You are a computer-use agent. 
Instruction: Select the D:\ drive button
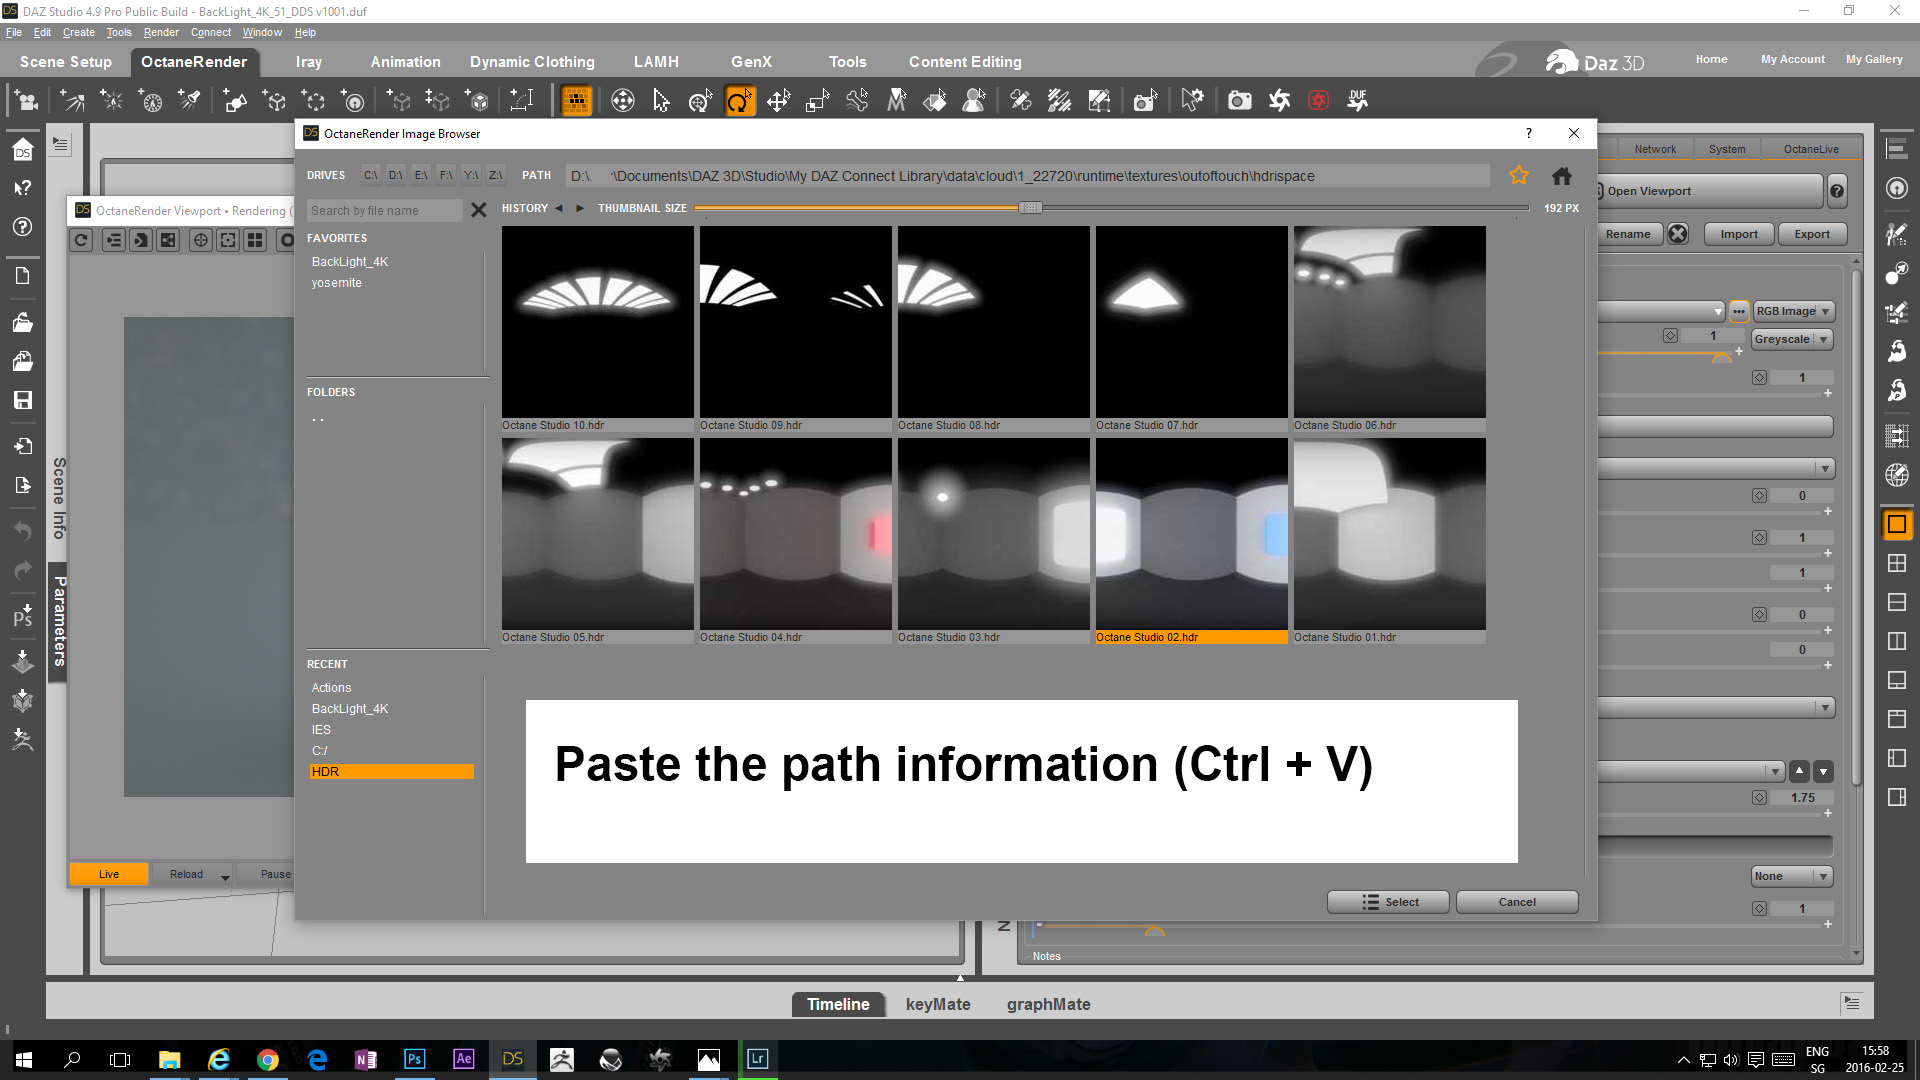(x=396, y=175)
